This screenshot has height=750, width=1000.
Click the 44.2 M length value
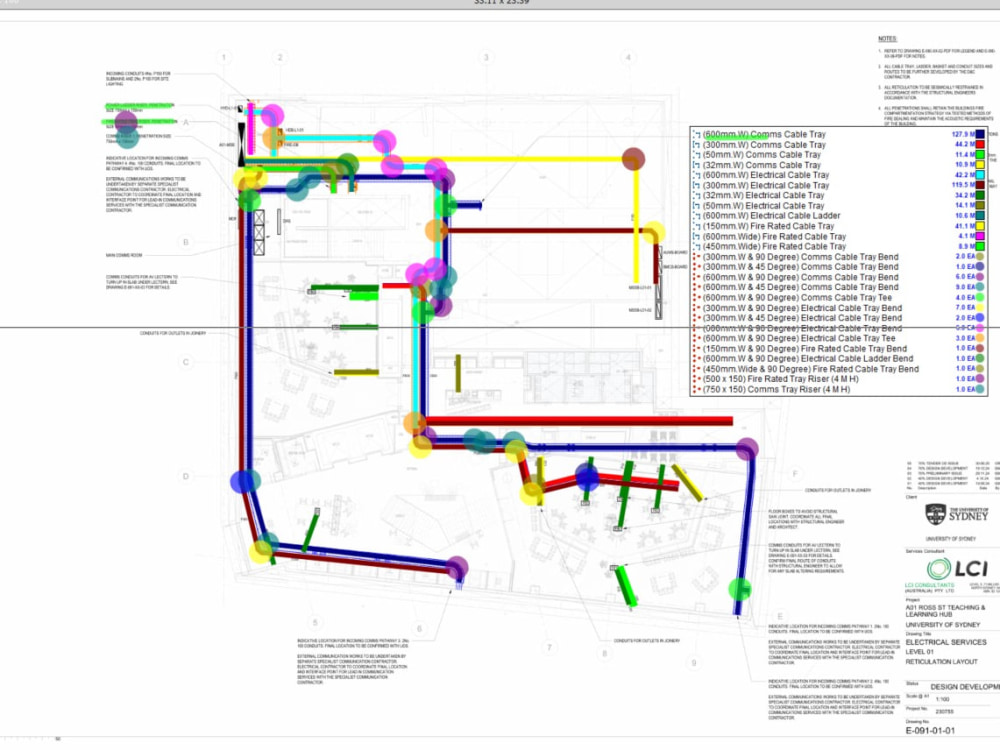pyautogui.click(x=964, y=145)
